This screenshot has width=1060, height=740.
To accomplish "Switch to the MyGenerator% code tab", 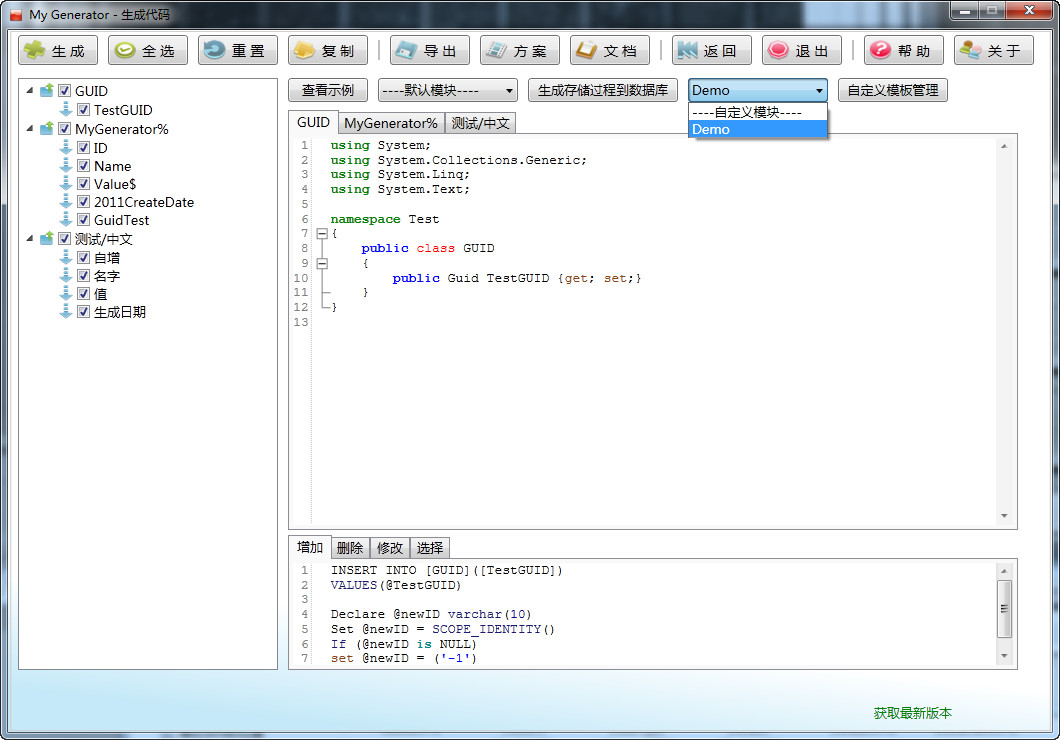I will tap(391, 124).
